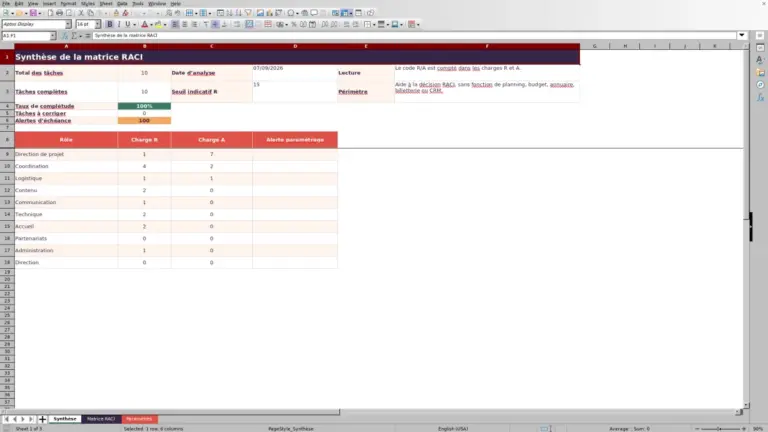Image resolution: width=768 pixels, height=432 pixels.
Task: Open the Name Box dropdown arrow
Action: tap(53, 36)
